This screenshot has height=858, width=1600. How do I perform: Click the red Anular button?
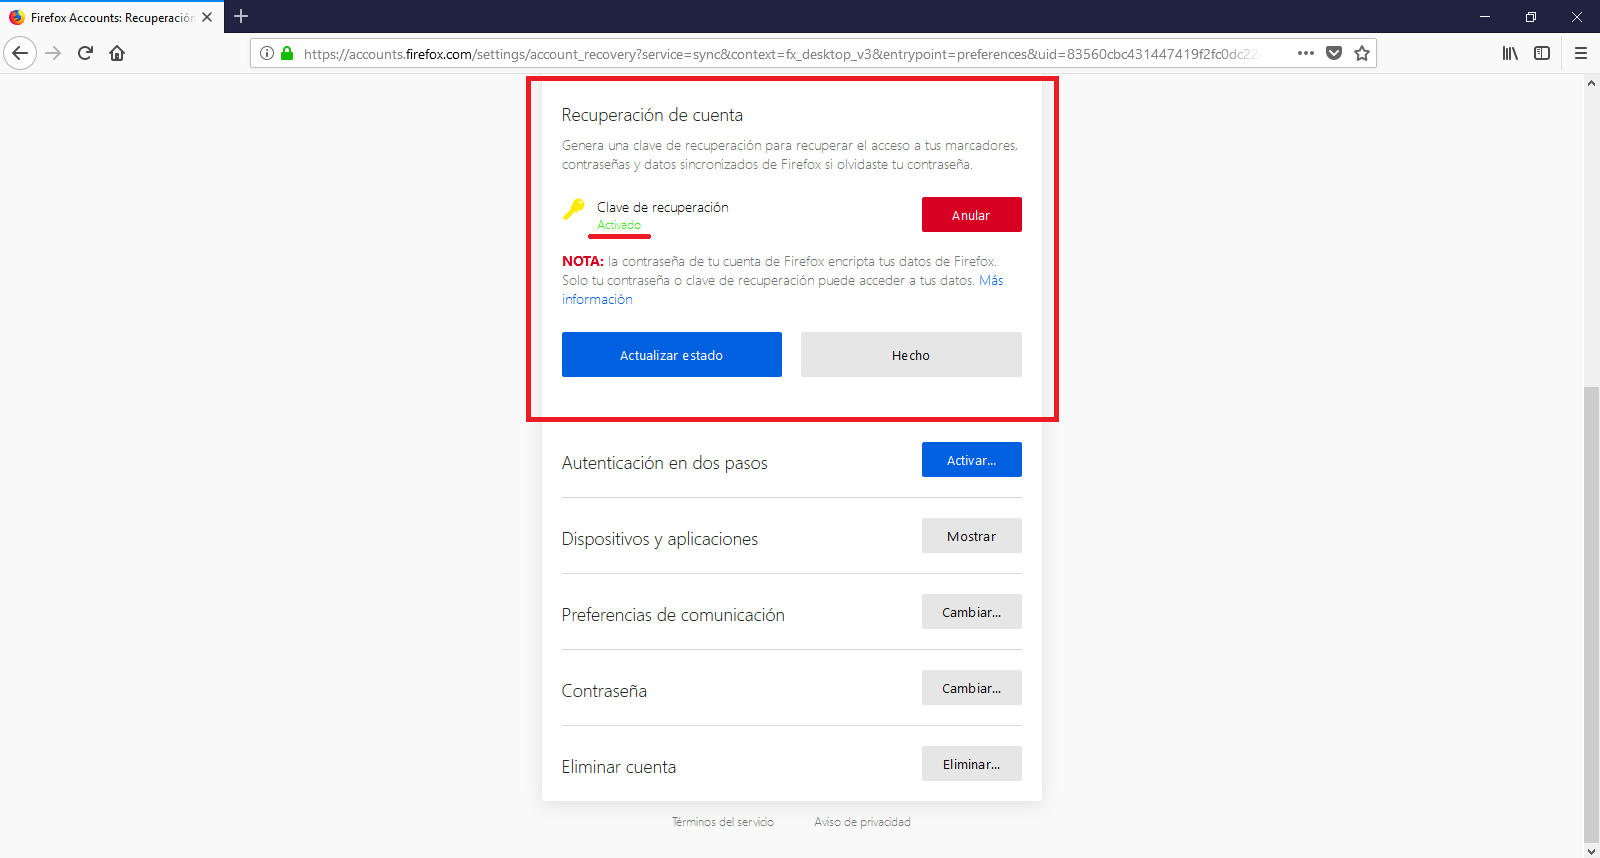coord(971,215)
